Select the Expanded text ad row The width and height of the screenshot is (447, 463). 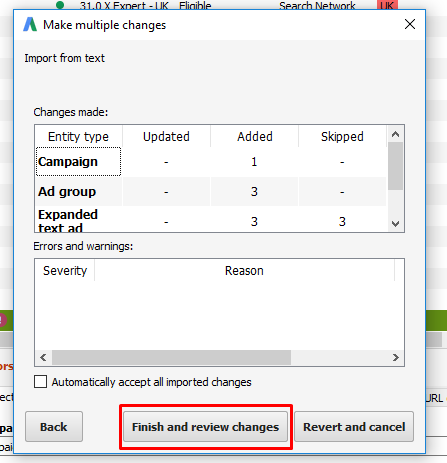click(x=211, y=220)
